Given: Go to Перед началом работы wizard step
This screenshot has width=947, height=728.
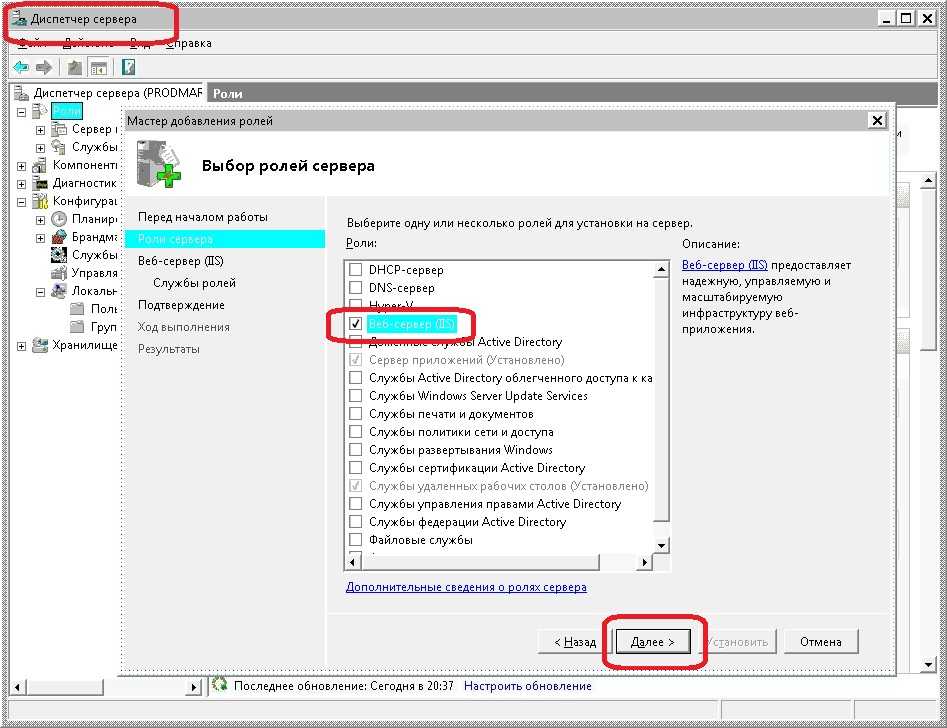Looking at the screenshot, I should (x=203, y=217).
